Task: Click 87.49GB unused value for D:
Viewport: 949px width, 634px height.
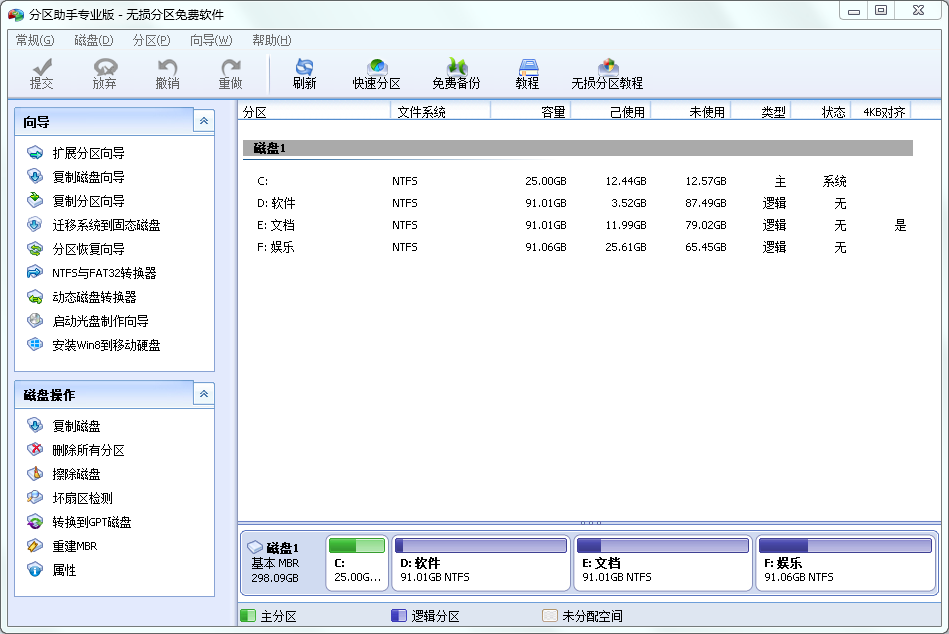Action: point(706,203)
